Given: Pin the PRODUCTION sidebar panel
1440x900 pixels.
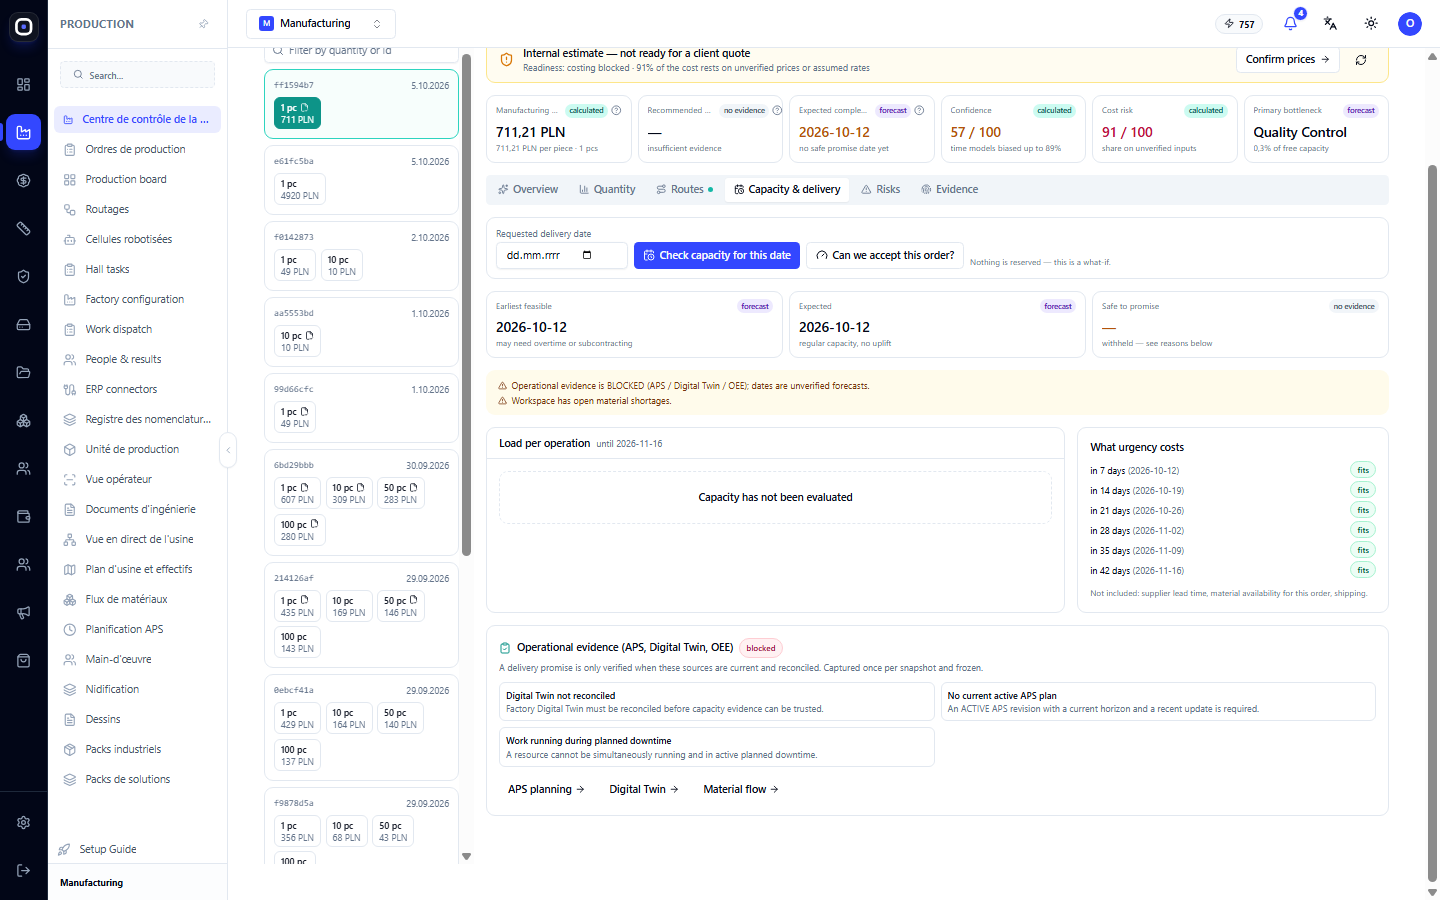Looking at the screenshot, I should coord(204,24).
